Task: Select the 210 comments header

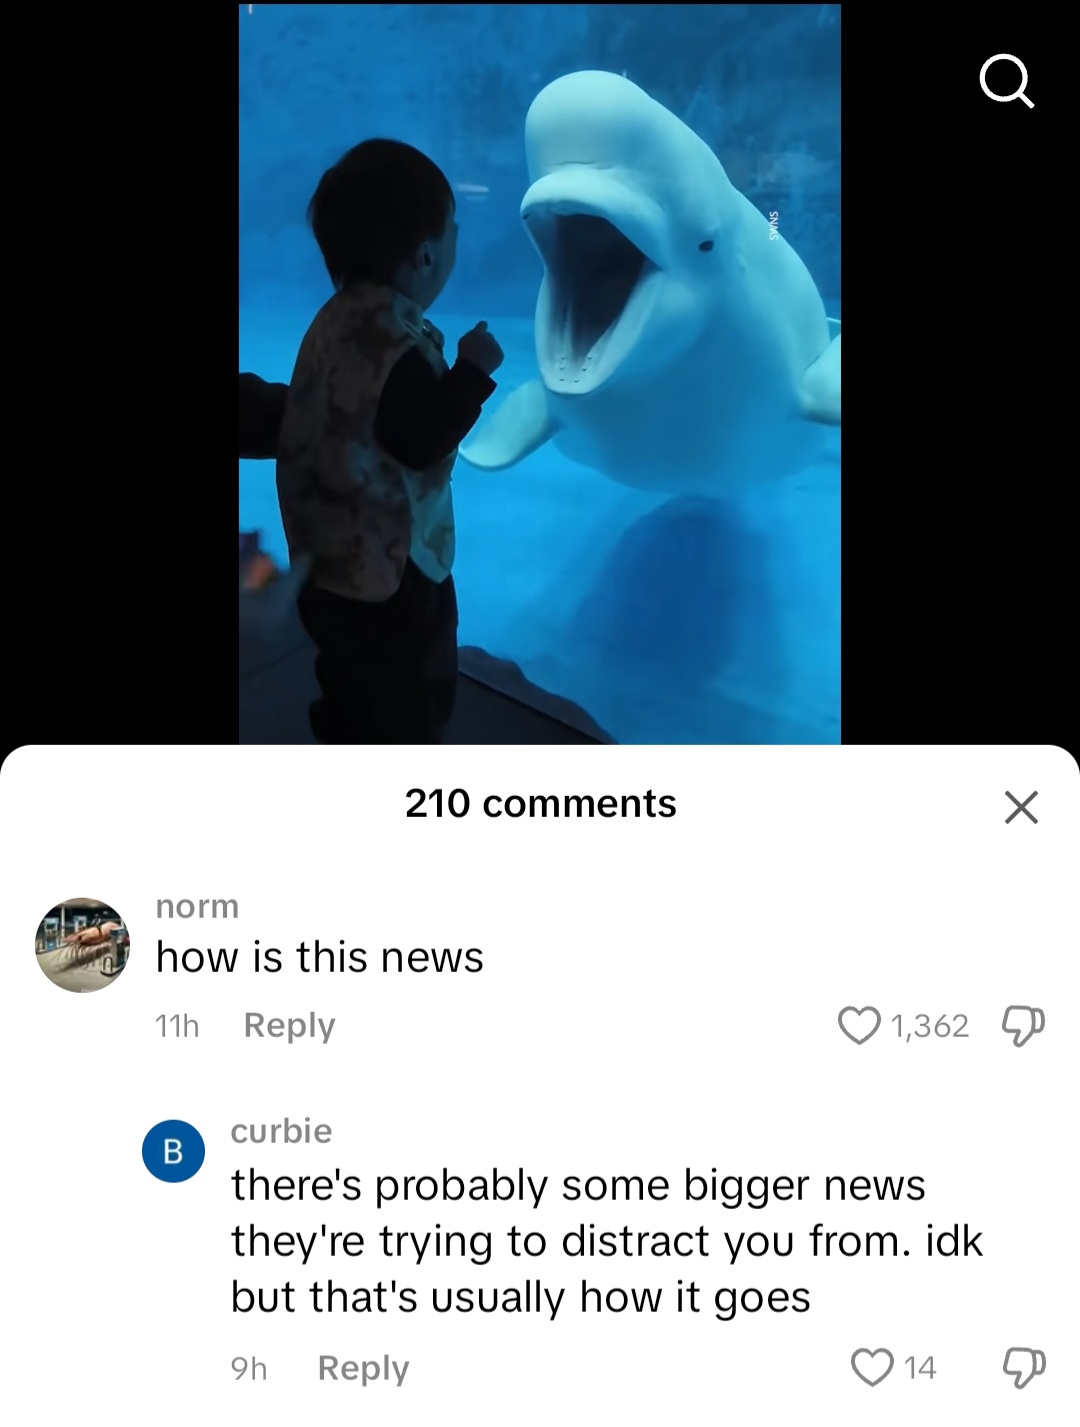Action: click(540, 803)
